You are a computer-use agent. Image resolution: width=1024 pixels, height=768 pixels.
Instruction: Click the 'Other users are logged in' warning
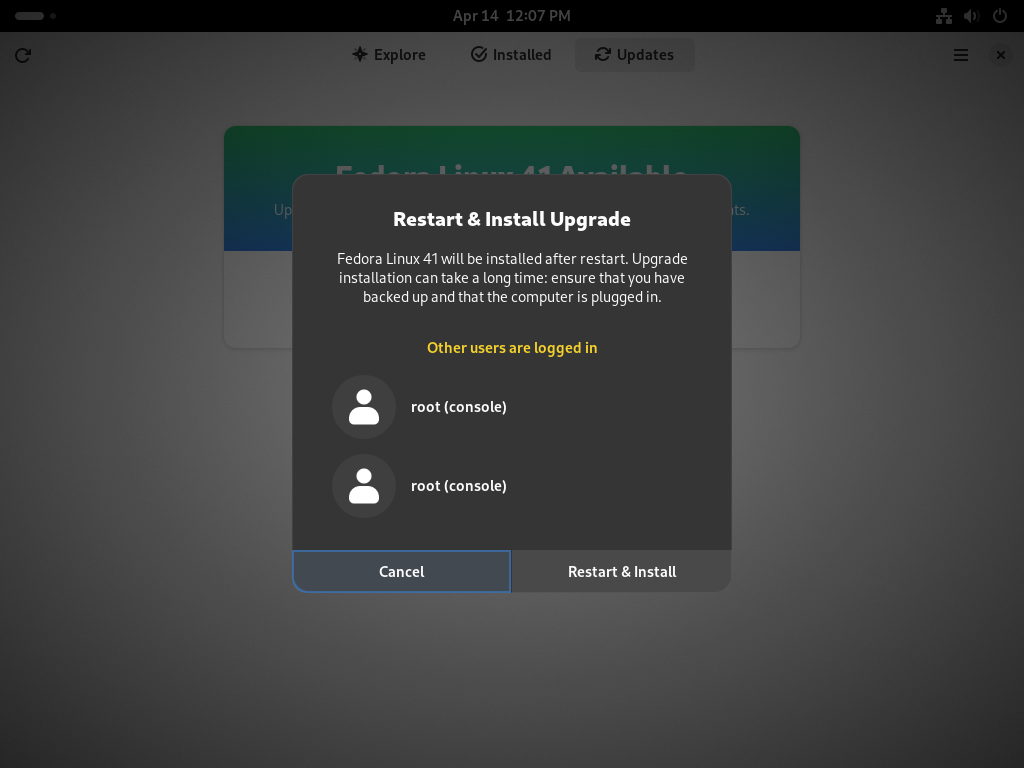tap(512, 348)
